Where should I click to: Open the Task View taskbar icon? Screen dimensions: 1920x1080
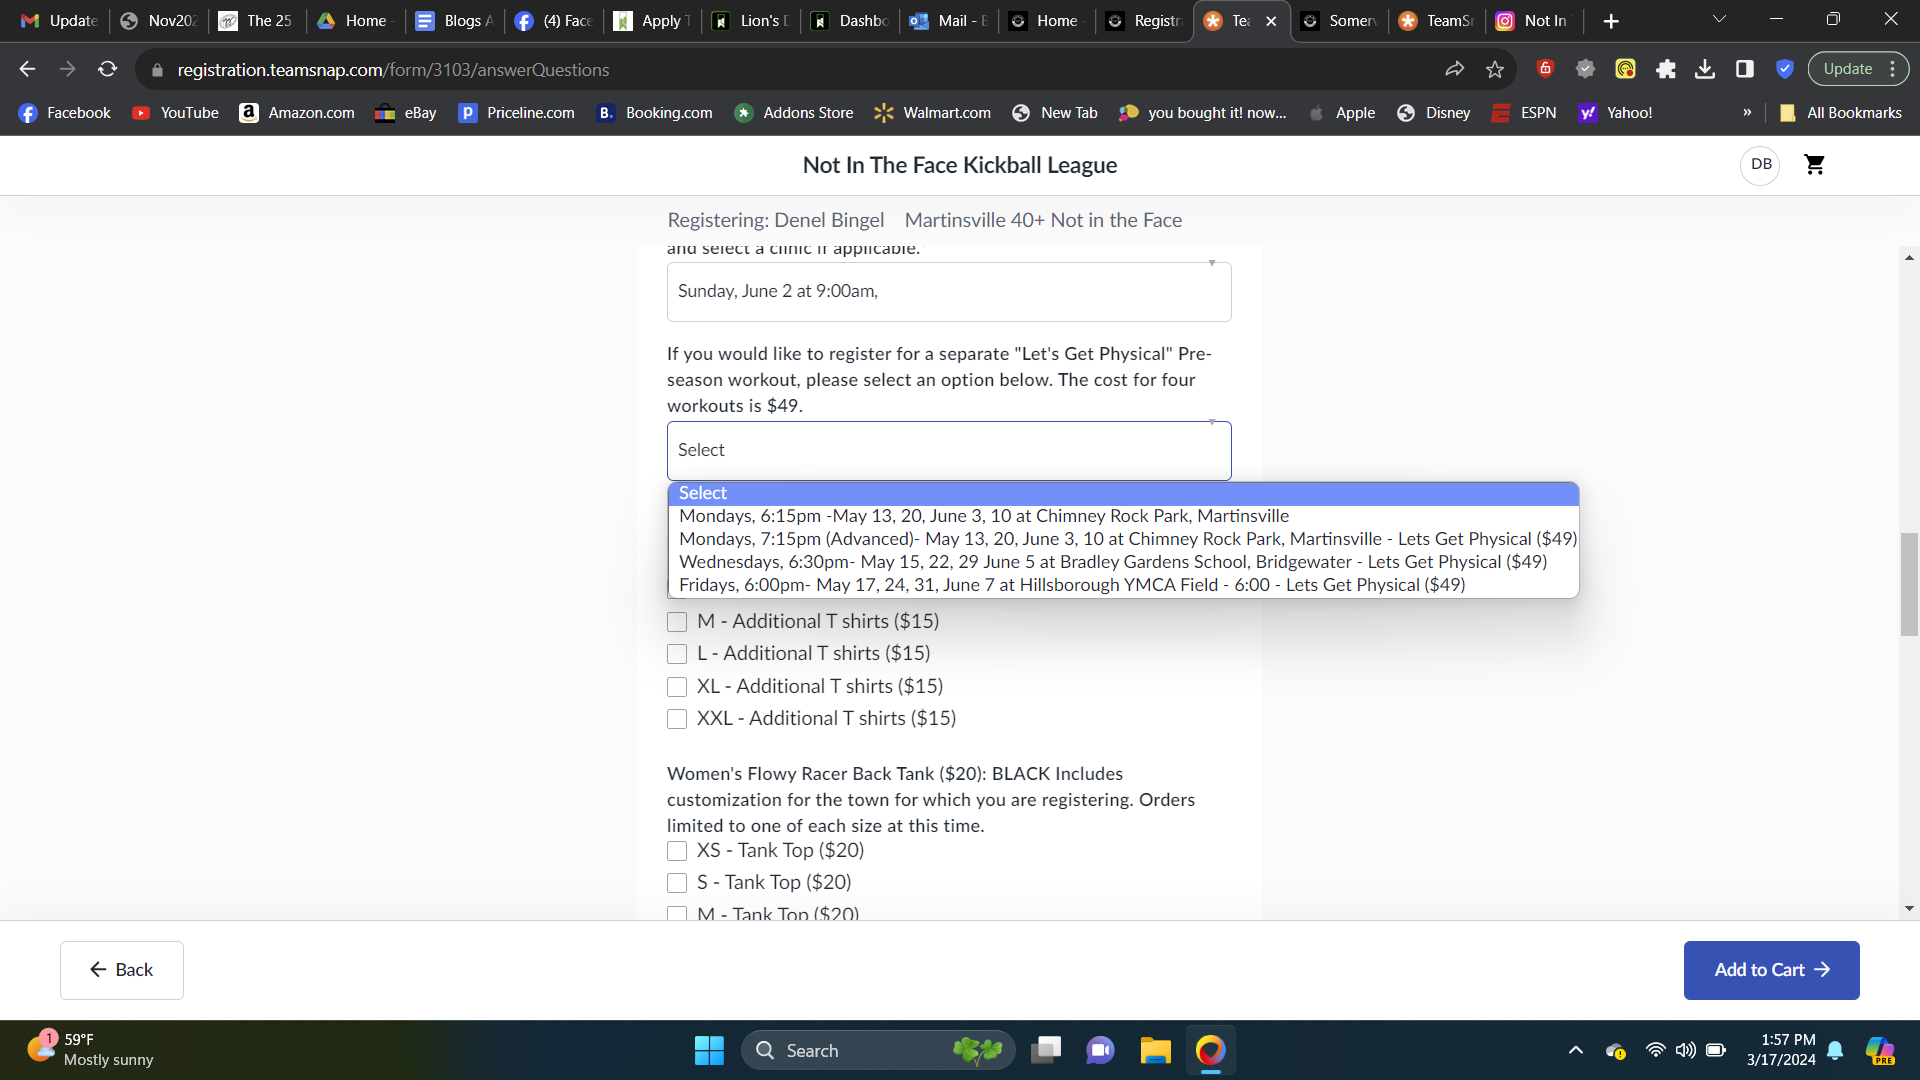(1046, 1050)
